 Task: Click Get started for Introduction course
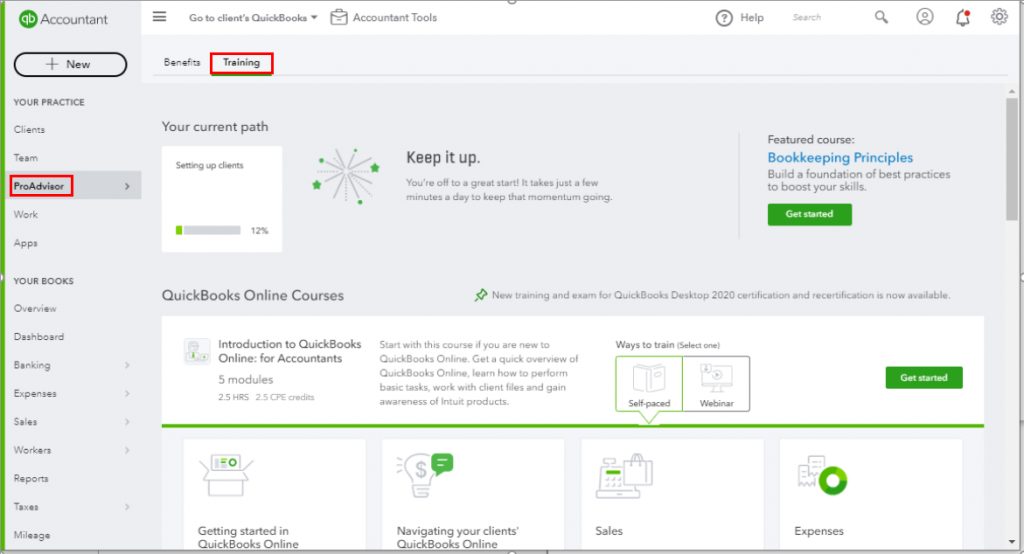pyautogui.click(x=923, y=378)
